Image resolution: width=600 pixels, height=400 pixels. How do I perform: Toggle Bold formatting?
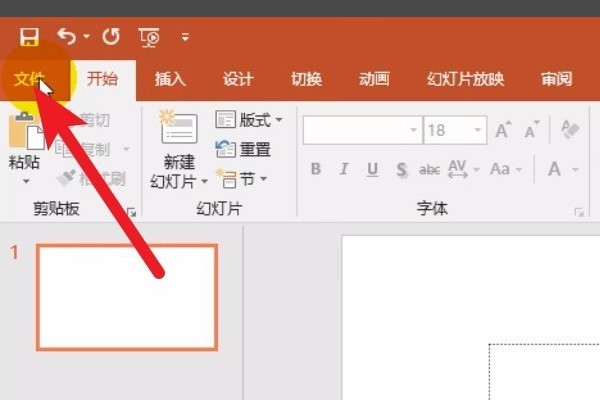coord(316,169)
